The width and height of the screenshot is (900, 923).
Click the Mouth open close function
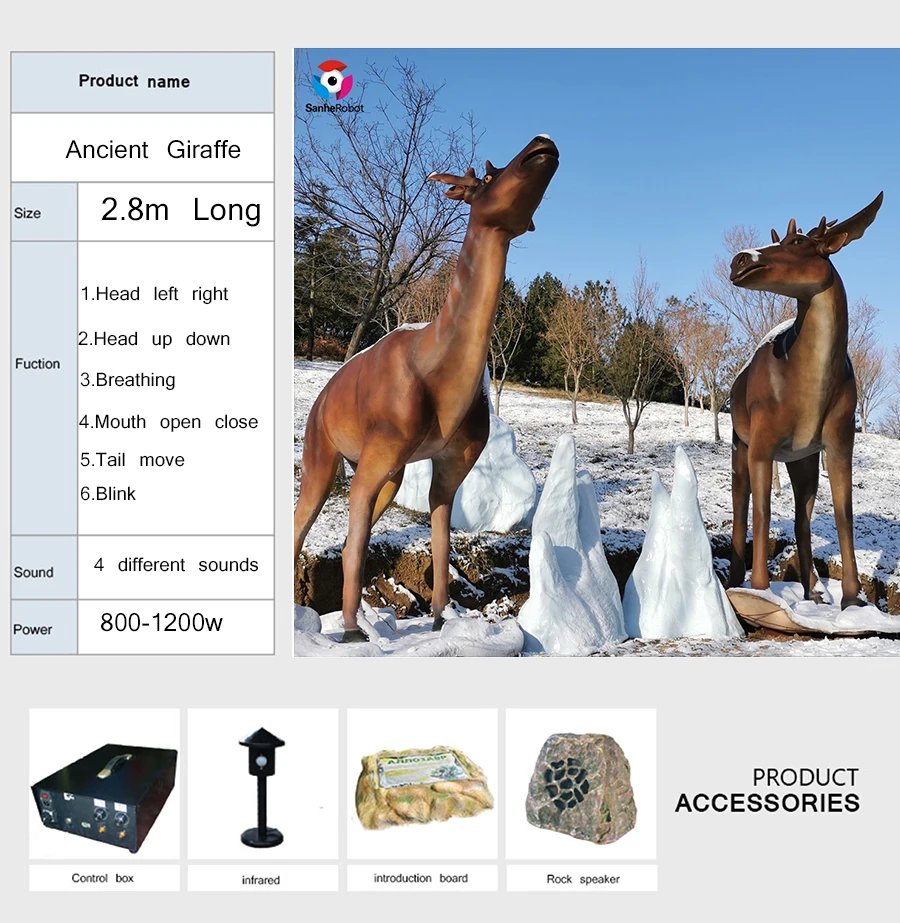(x=169, y=422)
